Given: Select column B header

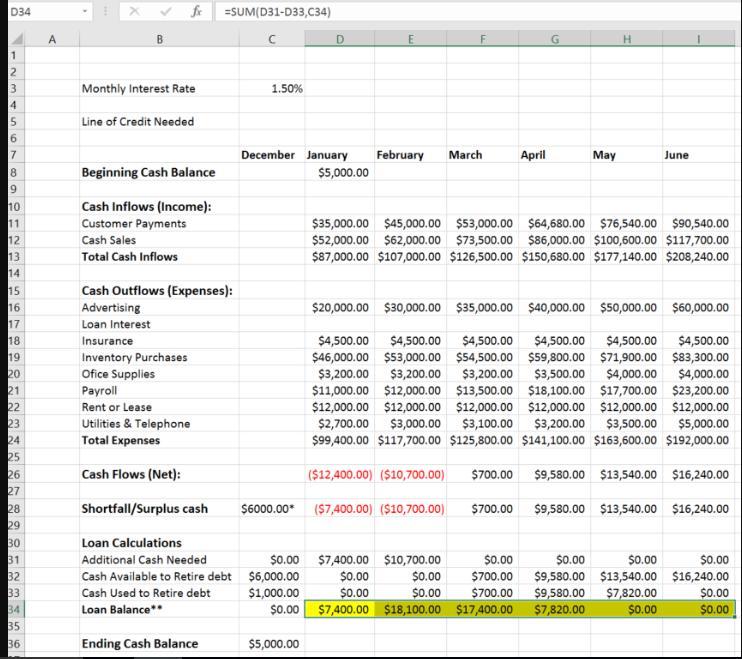Looking at the screenshot, I should pyautogui.click(x=157, y=39).
